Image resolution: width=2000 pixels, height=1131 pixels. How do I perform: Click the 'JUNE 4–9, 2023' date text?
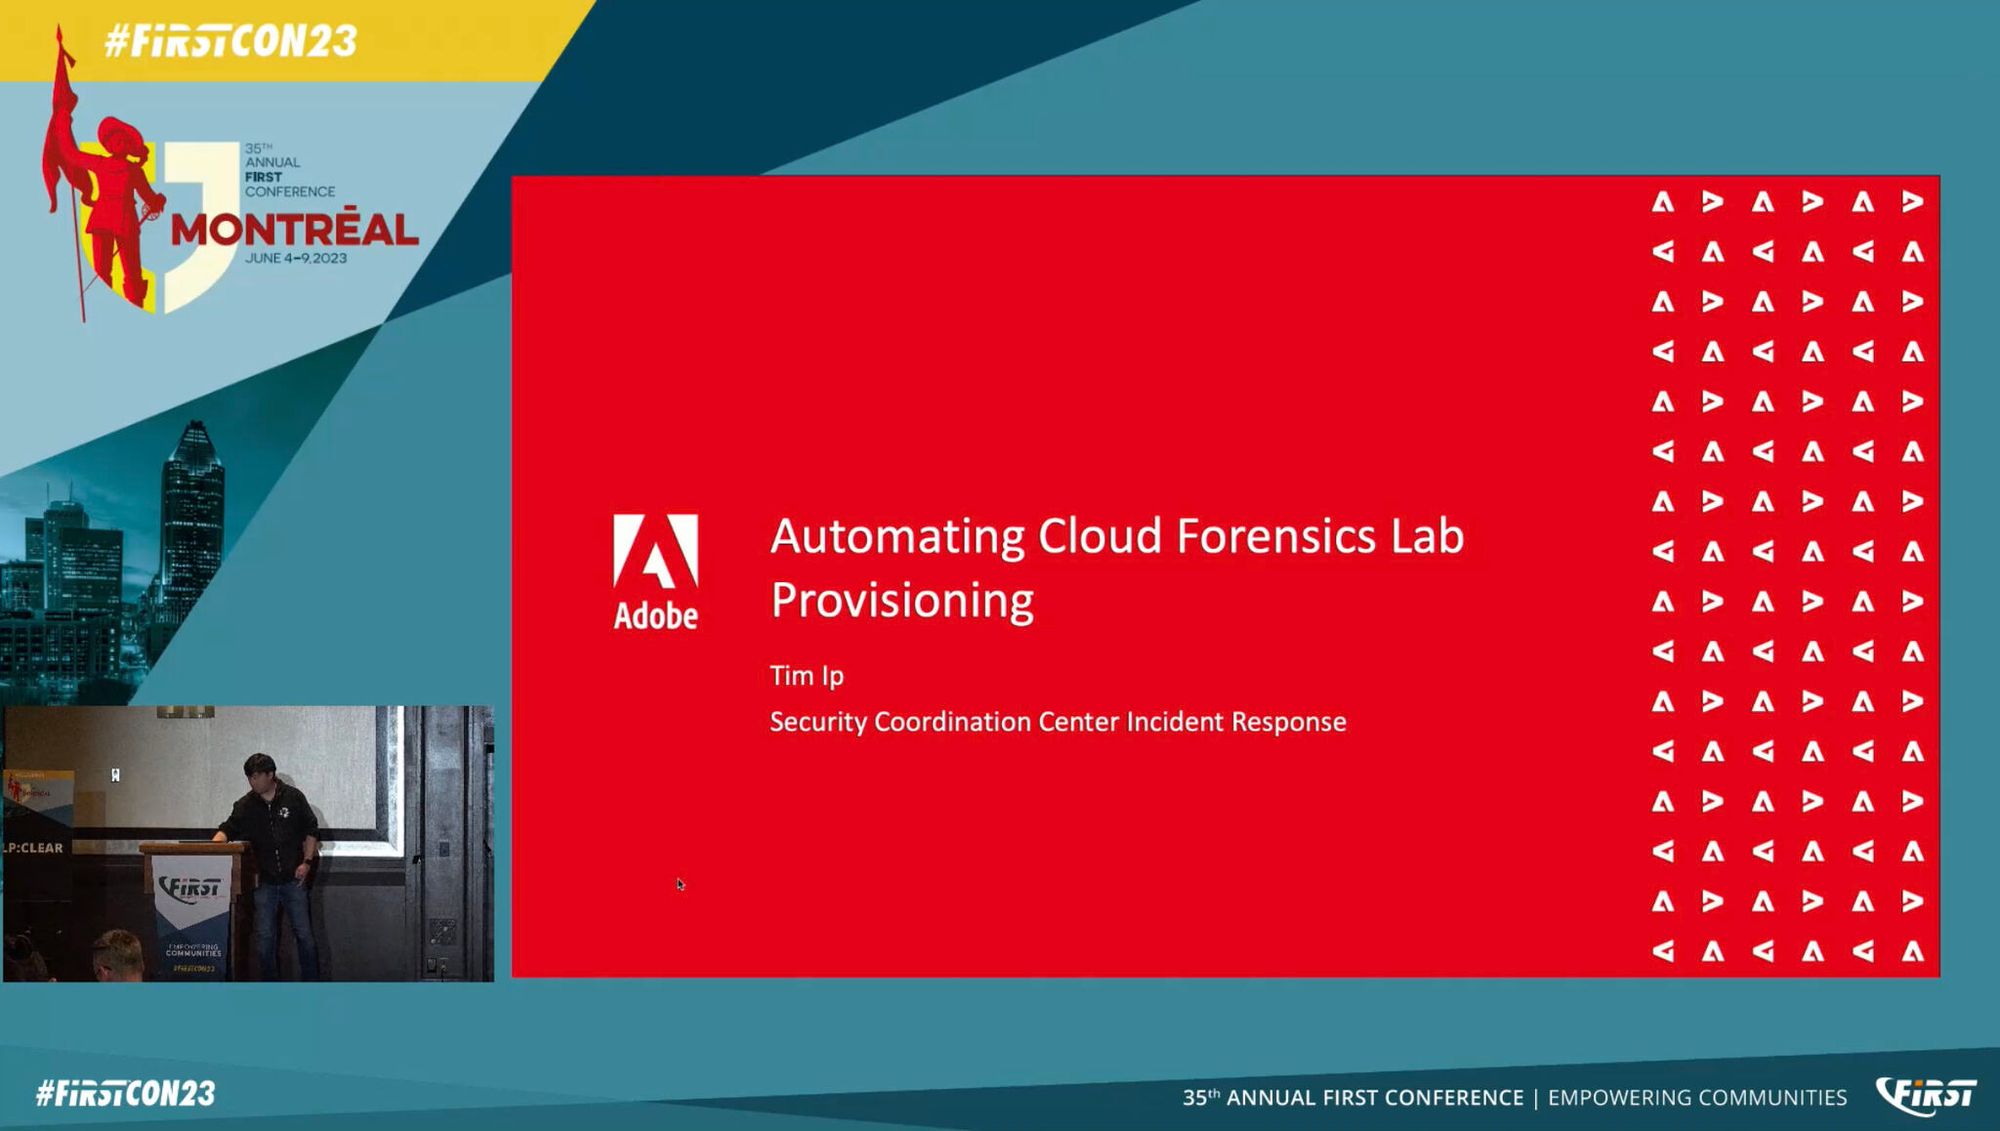pos(296,258)
